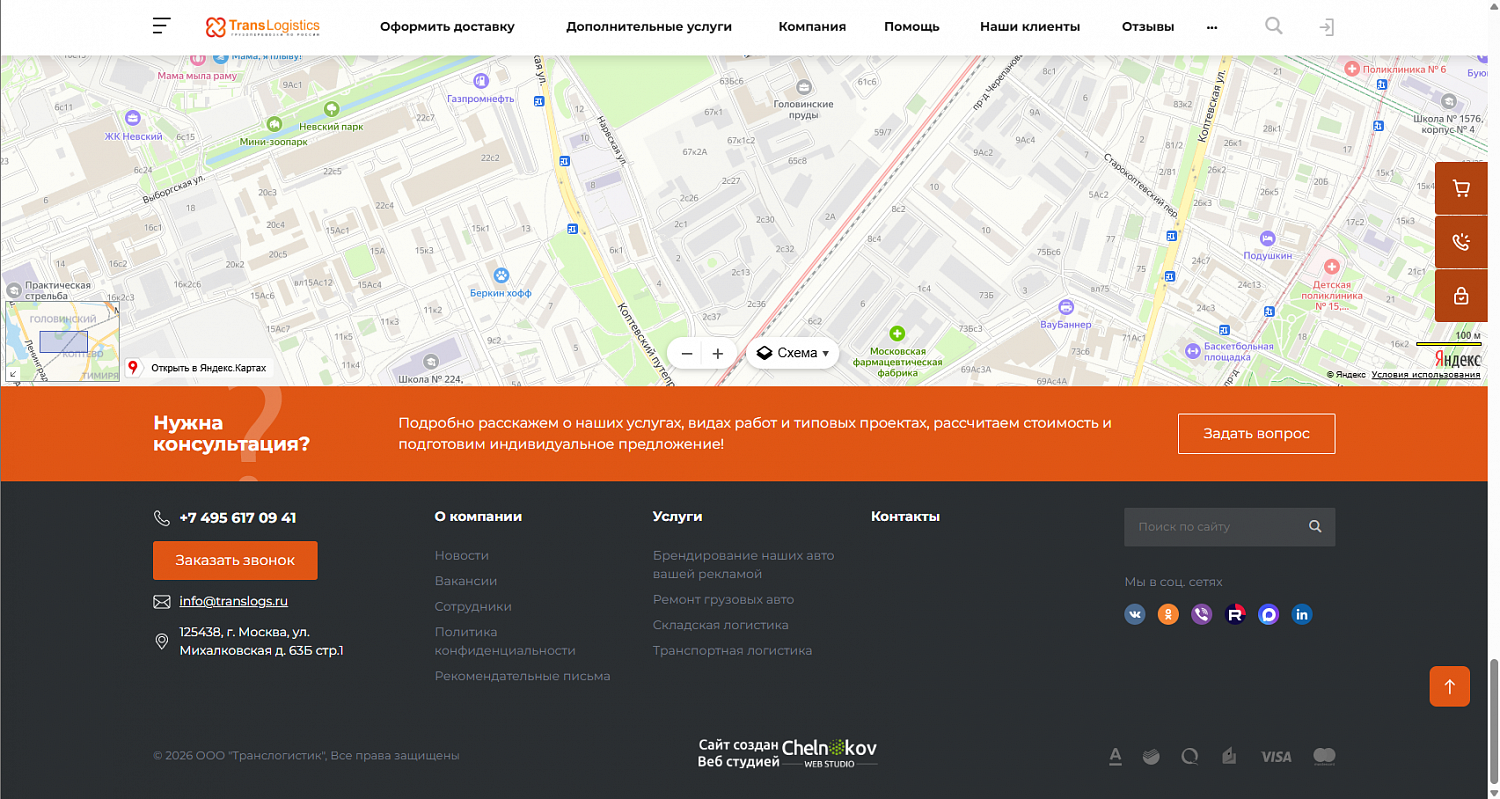This screenshot has width=1500, height=799.
Task: Open the blue-purple chat bubble social icon
Action: point(1269,614)
